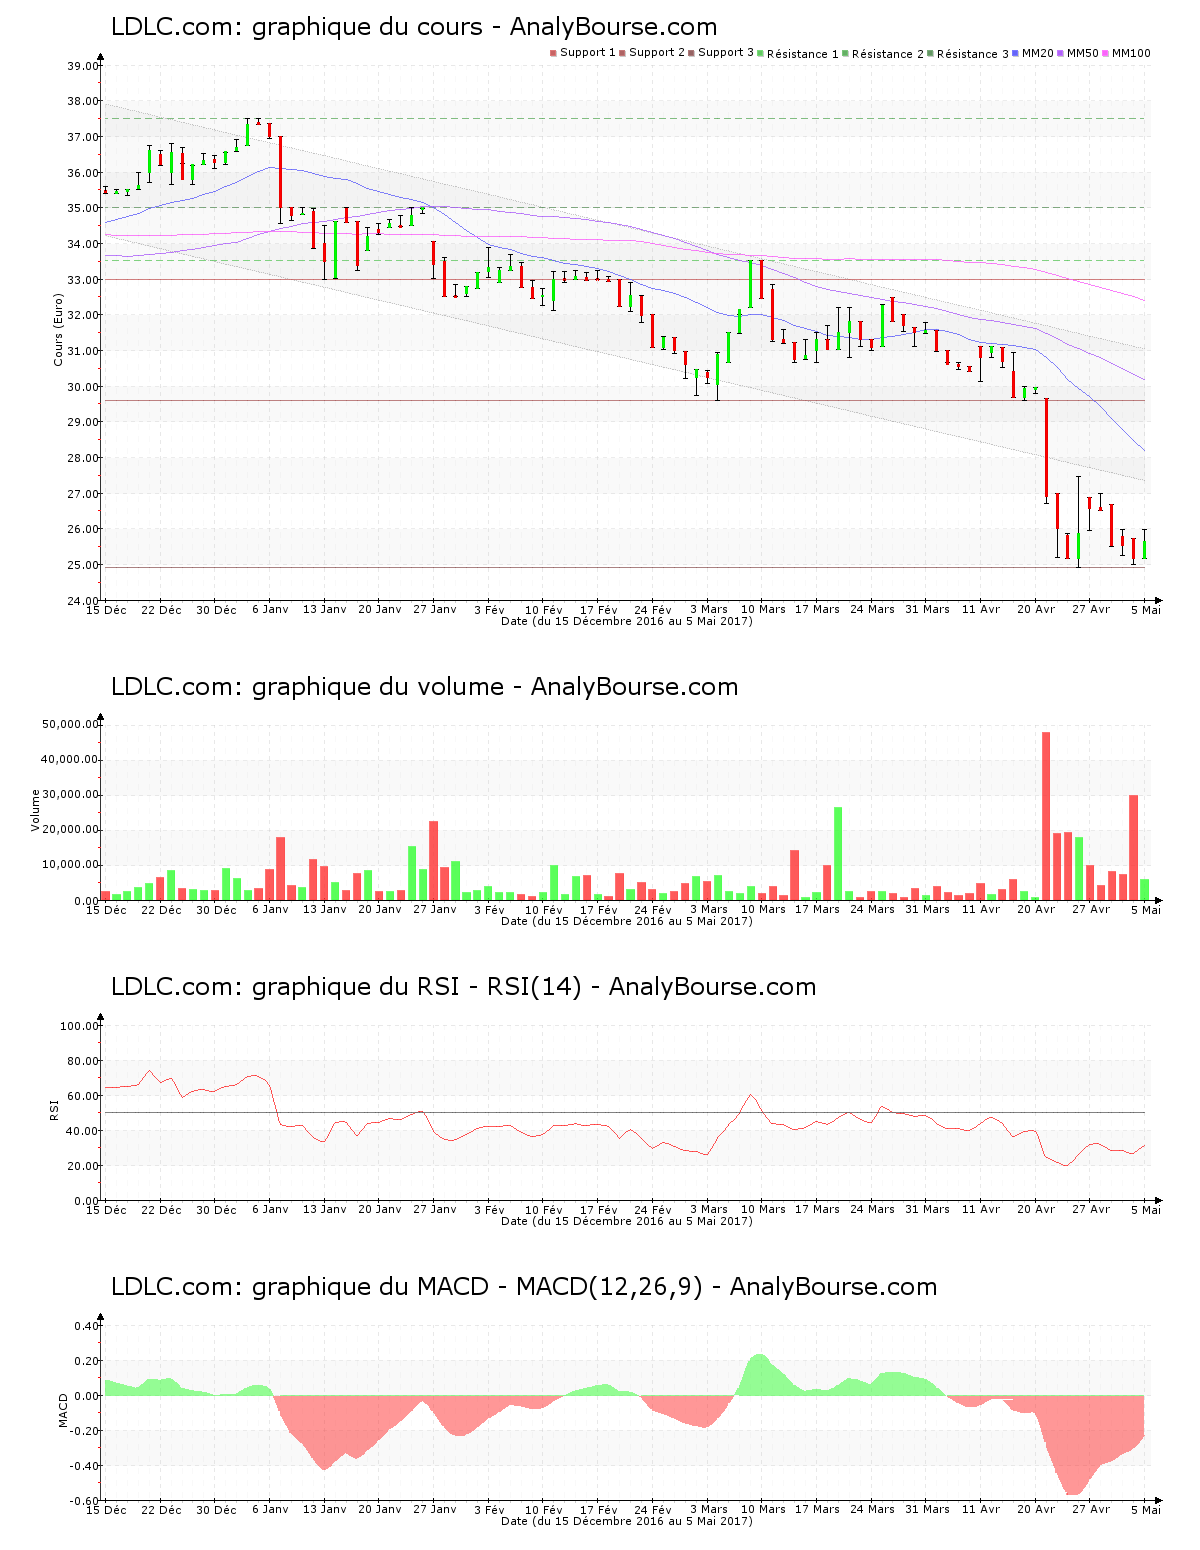Click the date range caption under volume chart
The image size is (1200, 1550).
click(627, 921)
